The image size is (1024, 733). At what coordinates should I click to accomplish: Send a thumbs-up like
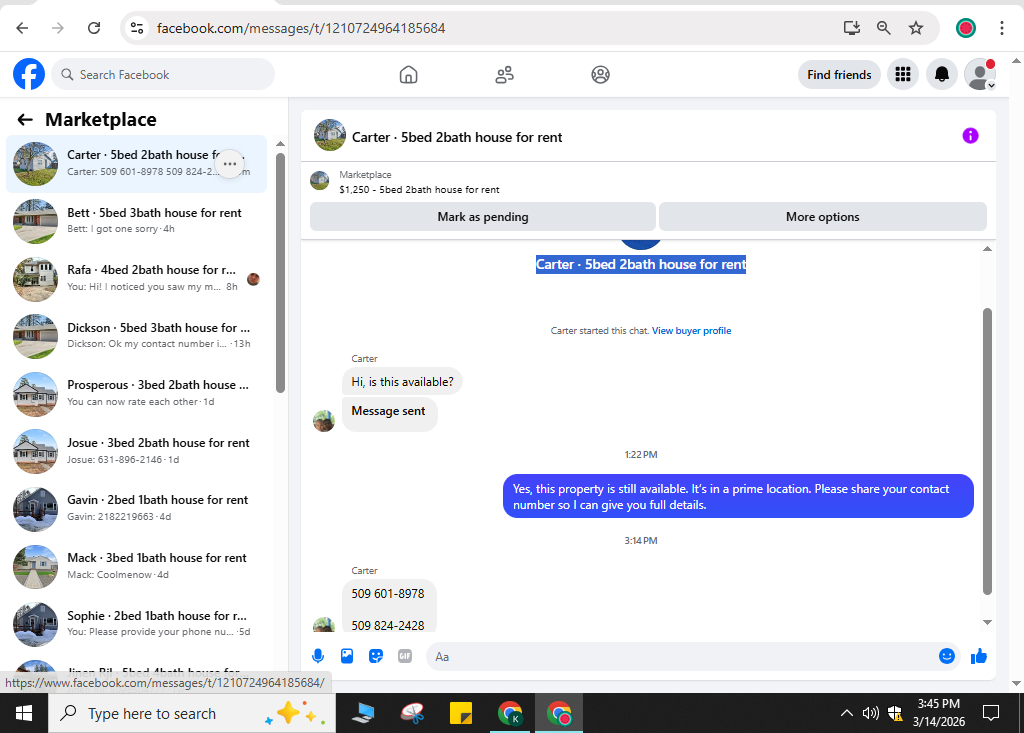[978, 656]
